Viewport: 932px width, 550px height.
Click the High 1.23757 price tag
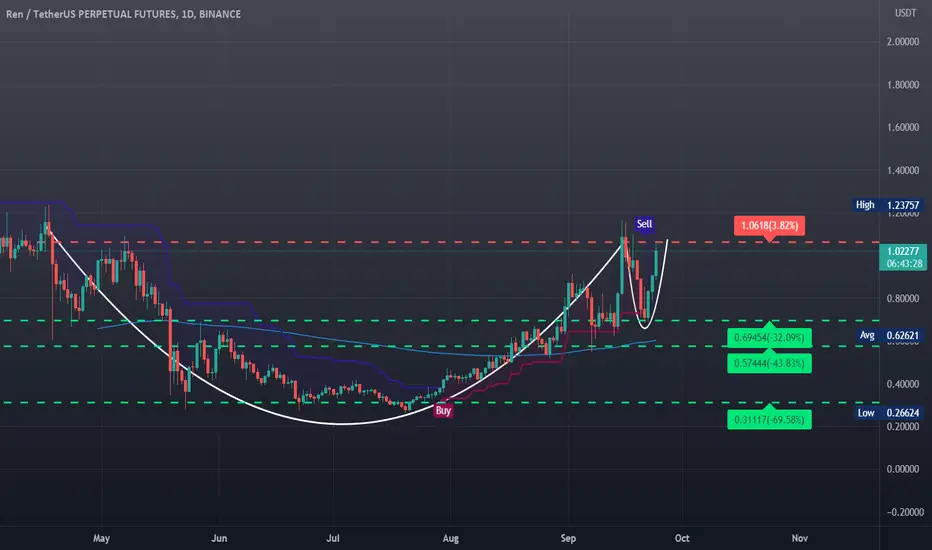click(889, 205)
